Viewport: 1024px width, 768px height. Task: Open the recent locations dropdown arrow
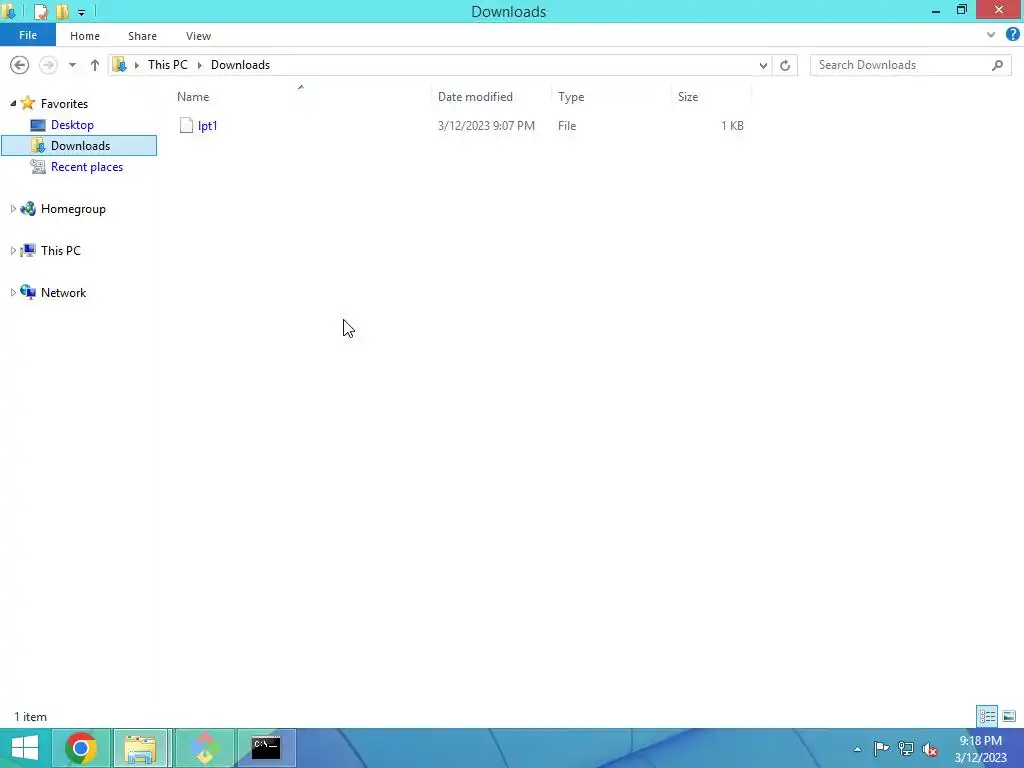(x=72, y=65)
